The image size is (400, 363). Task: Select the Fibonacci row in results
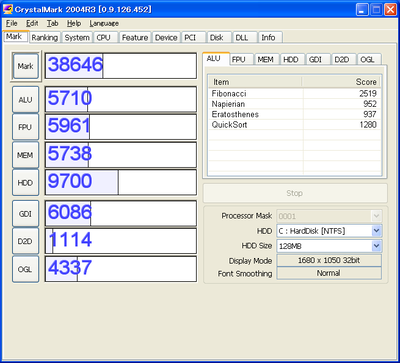point(294,94)
